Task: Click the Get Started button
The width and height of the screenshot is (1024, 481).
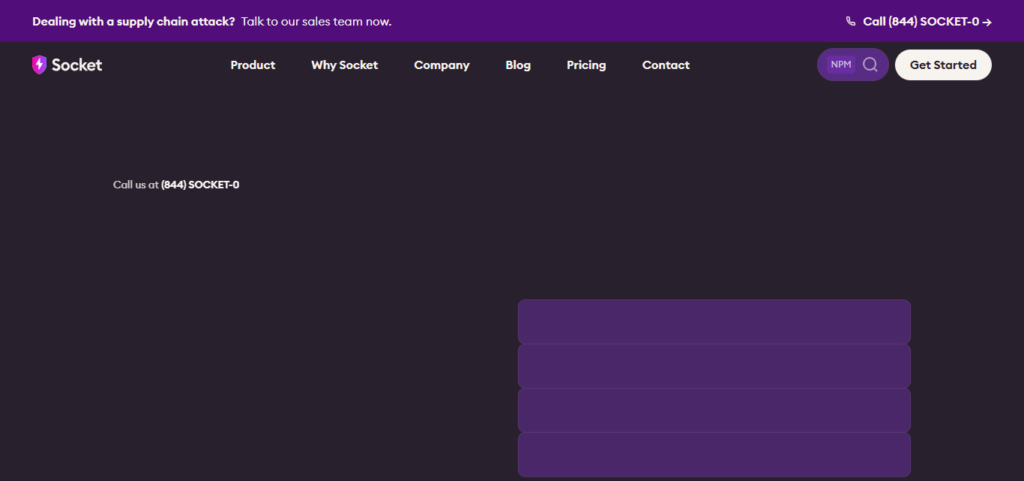Action: coord(943,65)
